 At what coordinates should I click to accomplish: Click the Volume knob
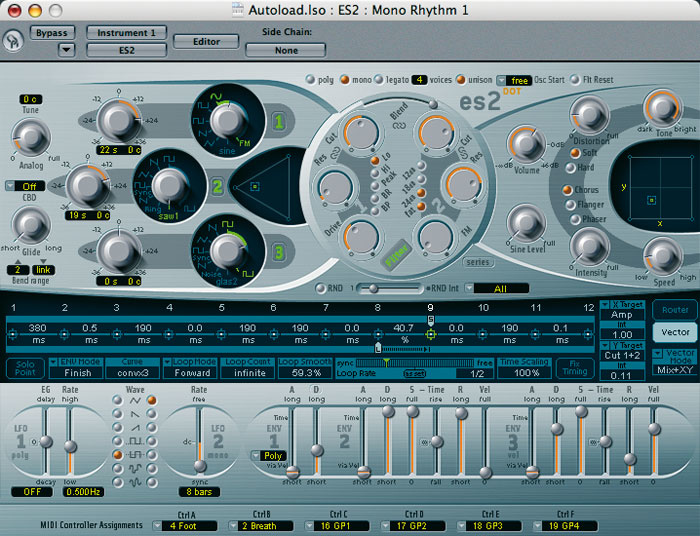click(x=525, y=143)
